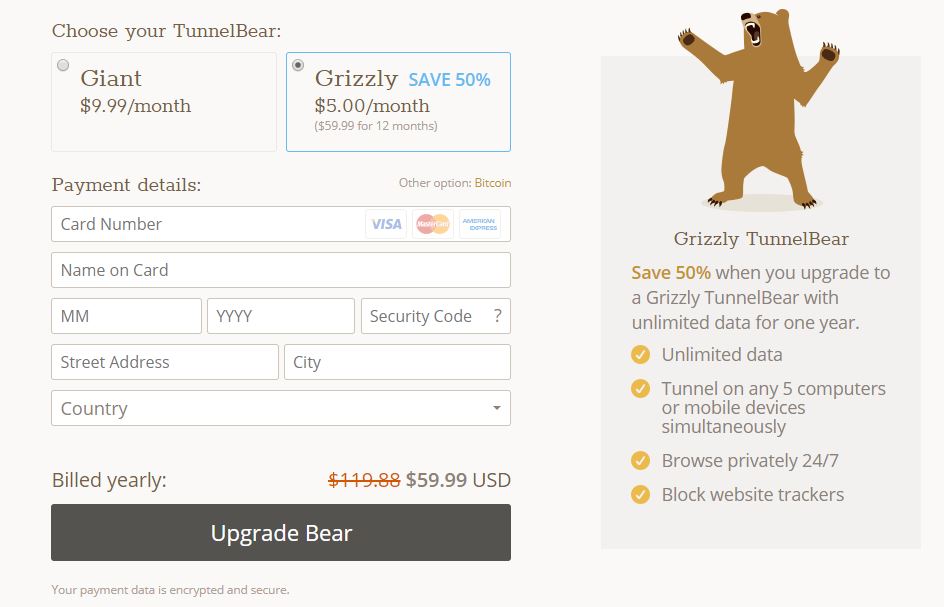Focus the Name on Card field
Screen dimensions: 944x607
point(281,270)
